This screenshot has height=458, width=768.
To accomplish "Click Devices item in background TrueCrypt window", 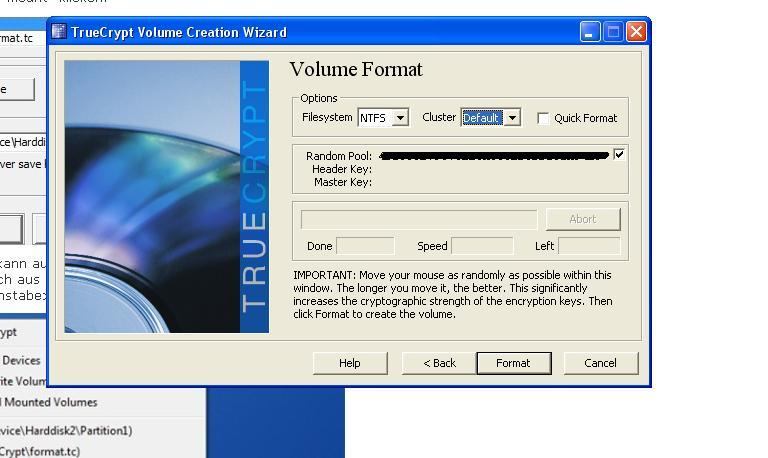I will [21, 361].
